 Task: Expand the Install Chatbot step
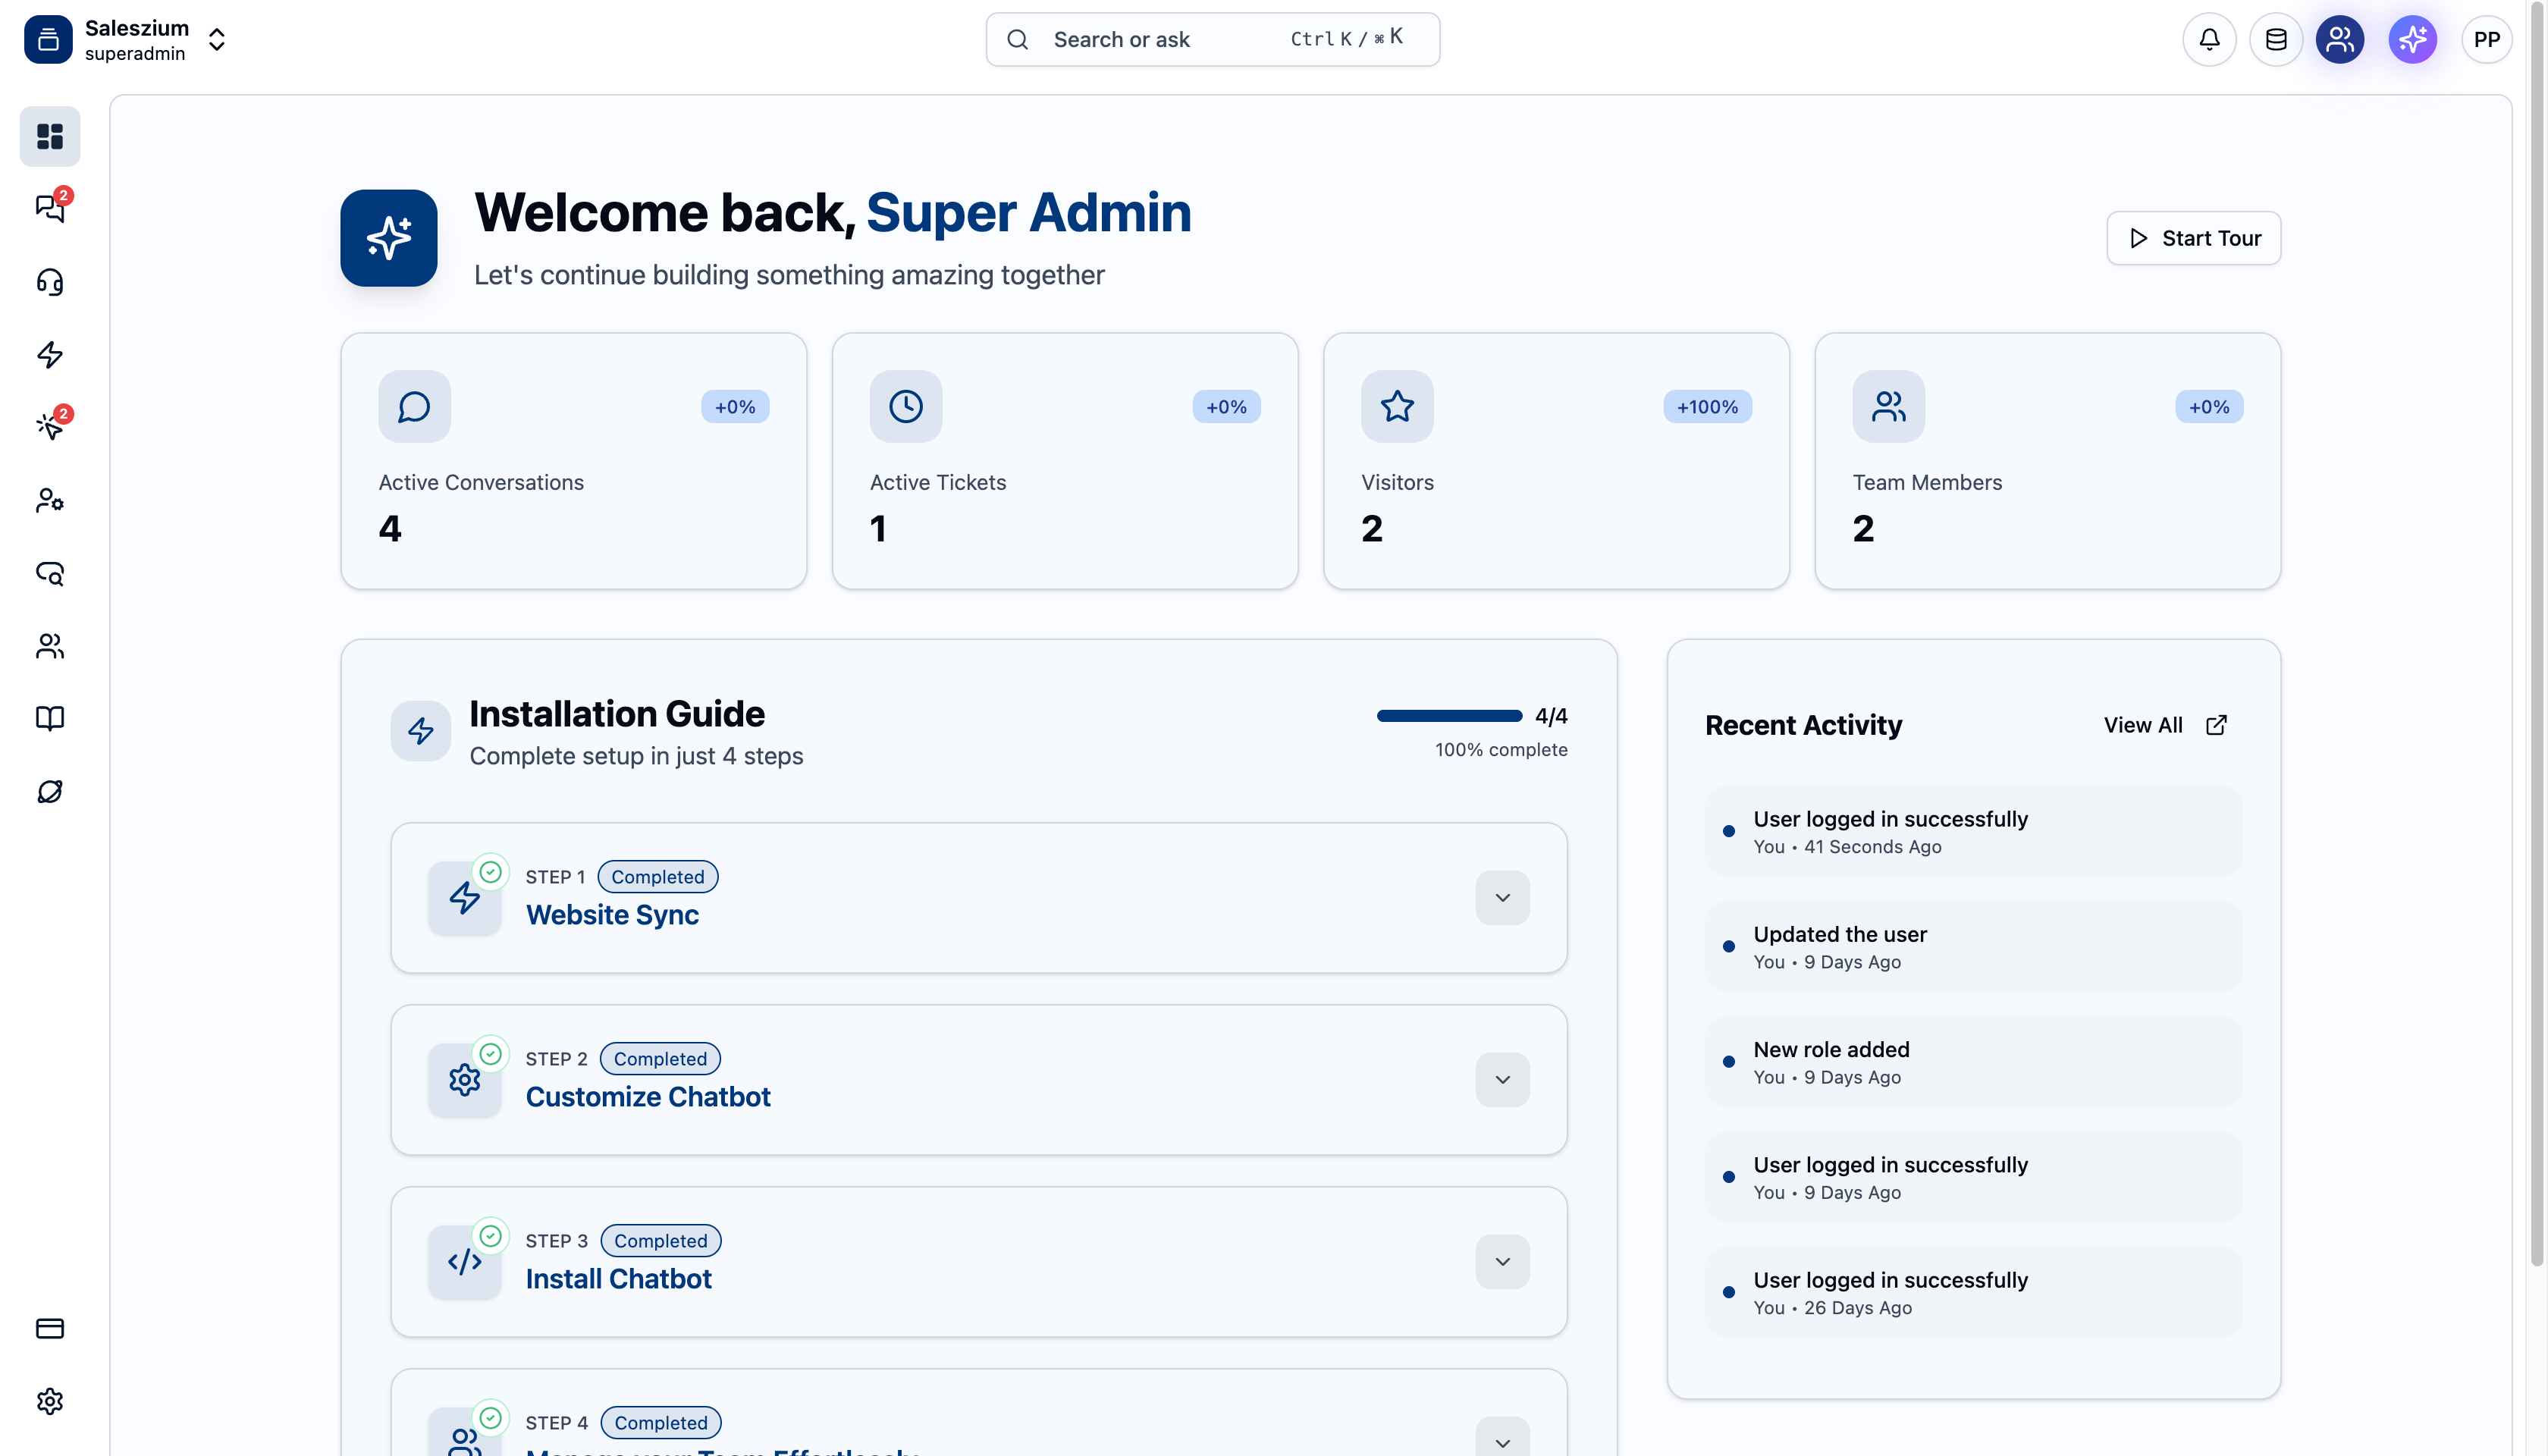coord(1502,1262)
